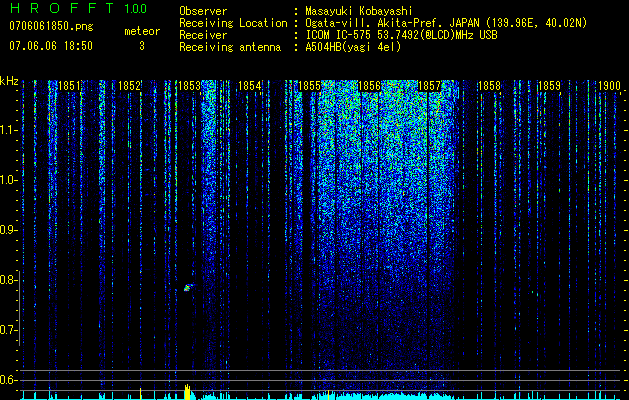The height and width of the screenshot is (400, 629).
Task: Click the Observer label
Action: pos(203,11)
